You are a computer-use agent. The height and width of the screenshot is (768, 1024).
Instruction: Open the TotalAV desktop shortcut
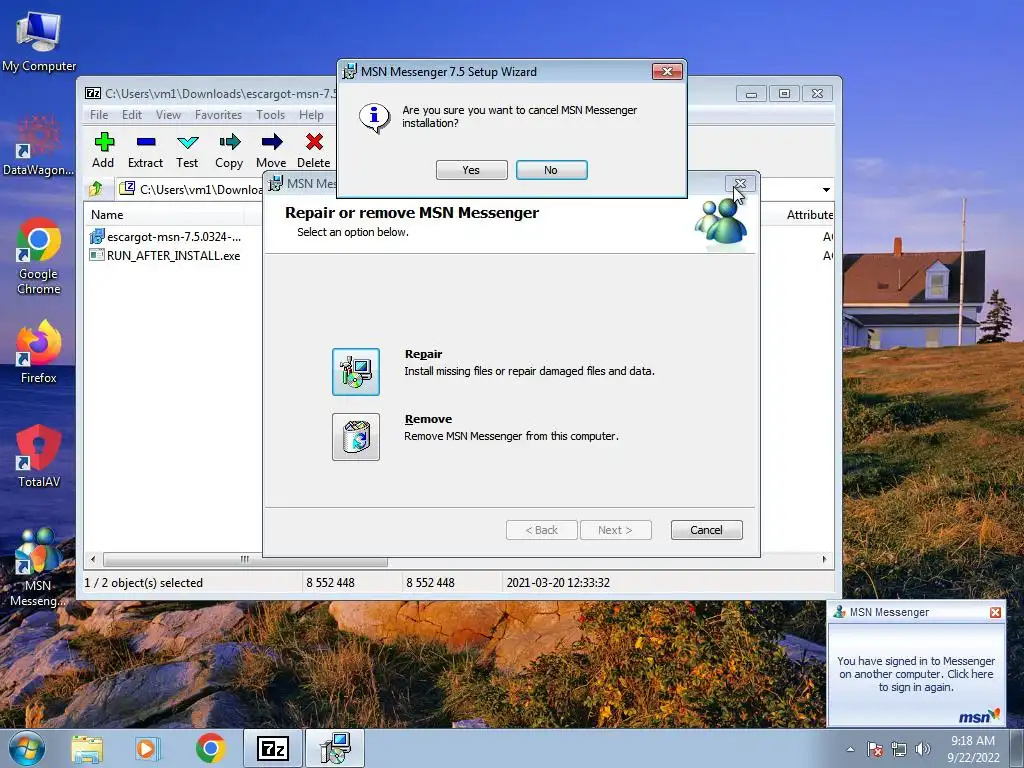pos(39,456)
